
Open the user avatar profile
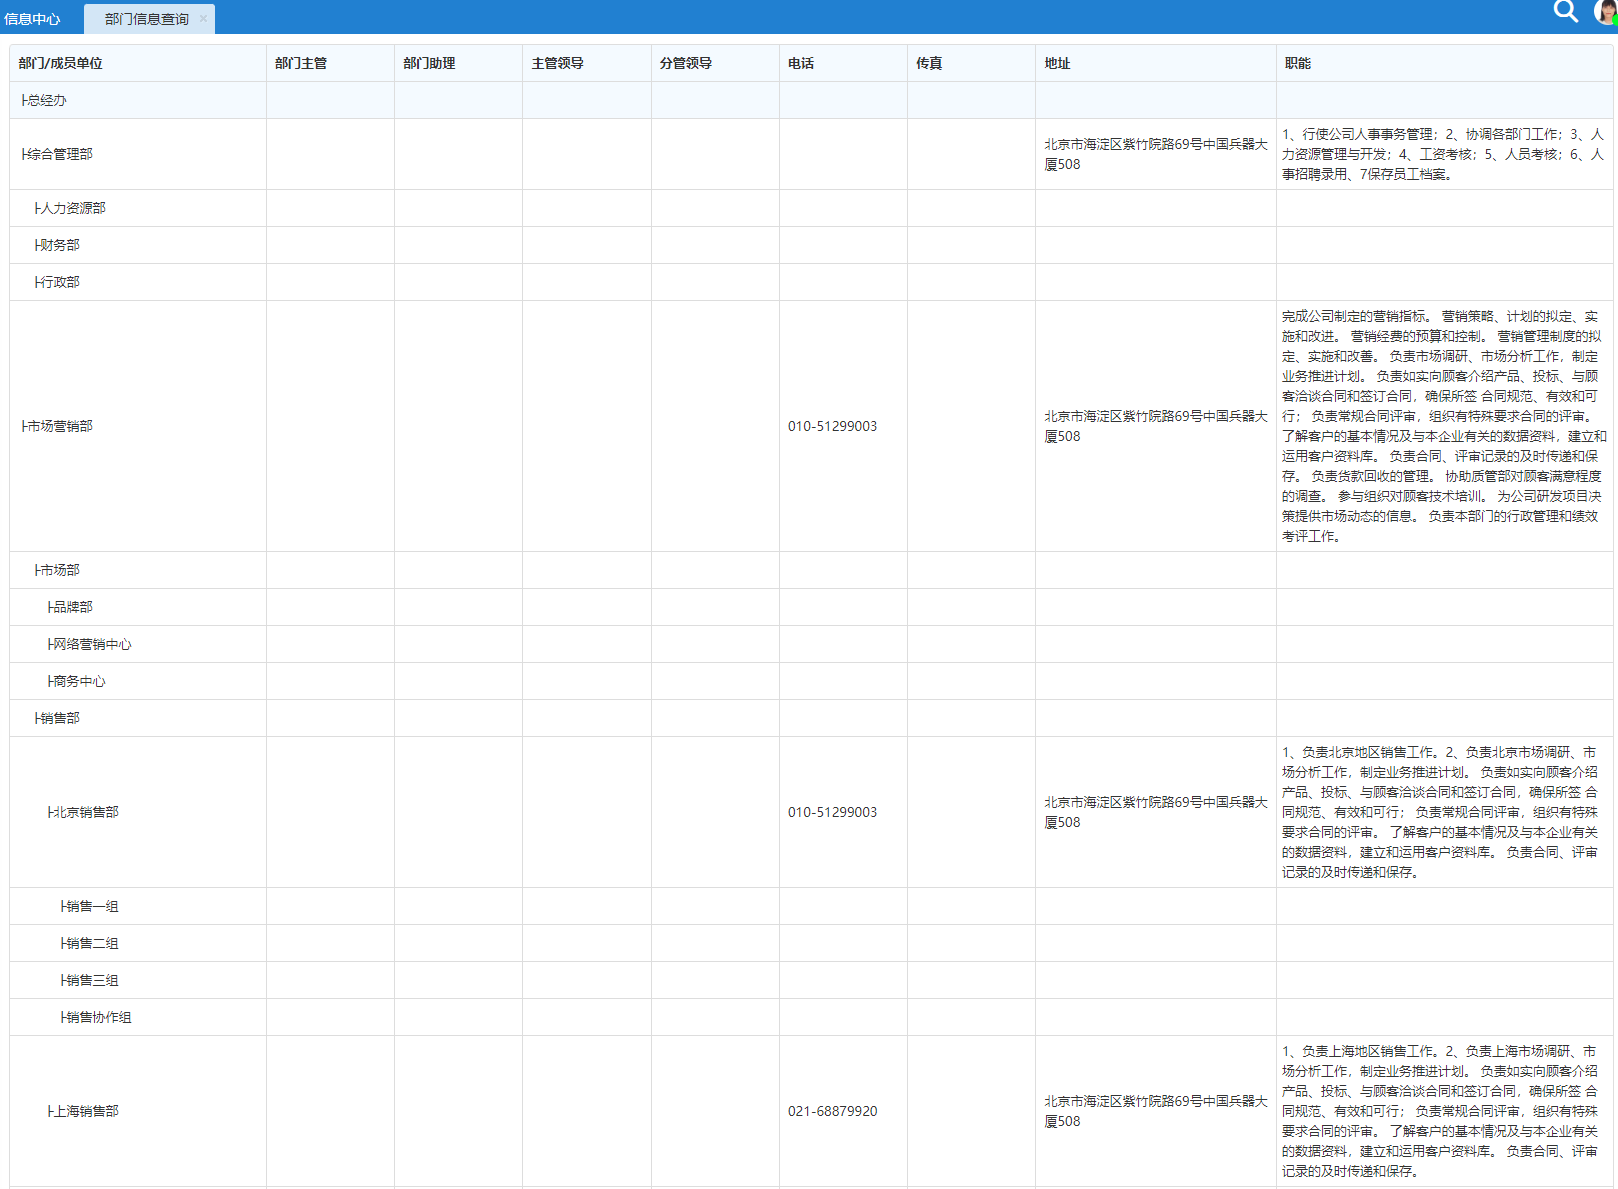tap(1606, 12)
